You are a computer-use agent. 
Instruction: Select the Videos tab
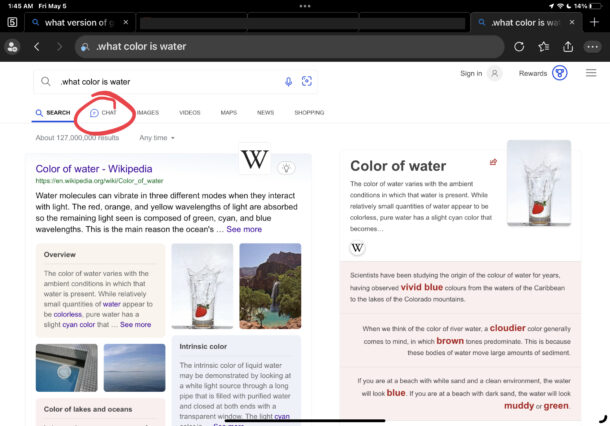coord(189,113)
